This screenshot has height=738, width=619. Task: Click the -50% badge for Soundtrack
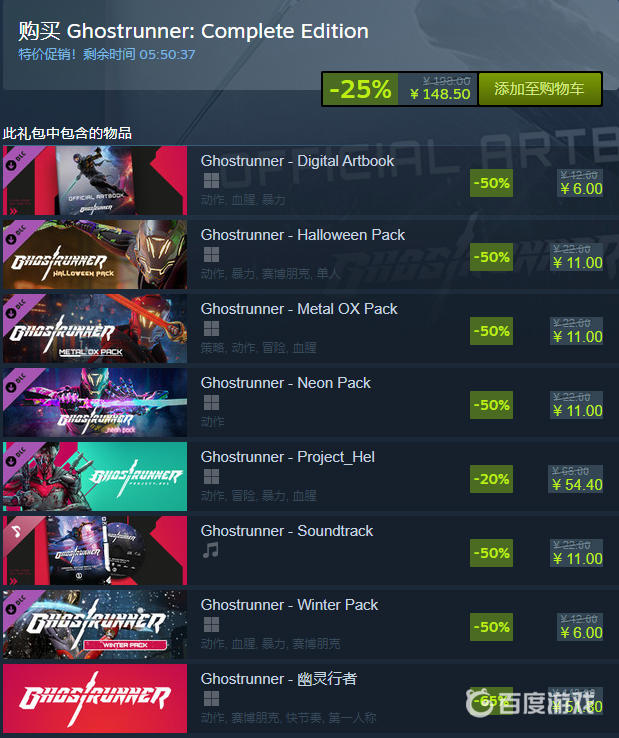[491, 553]
